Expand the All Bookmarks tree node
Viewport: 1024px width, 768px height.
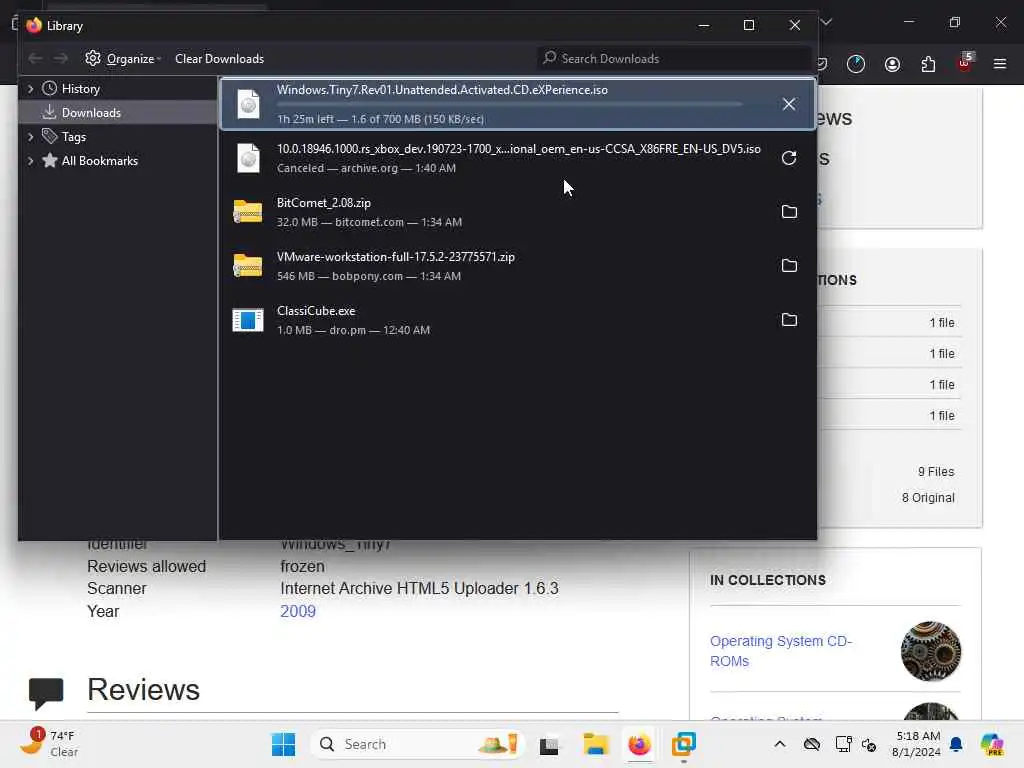tap(30, 161)
